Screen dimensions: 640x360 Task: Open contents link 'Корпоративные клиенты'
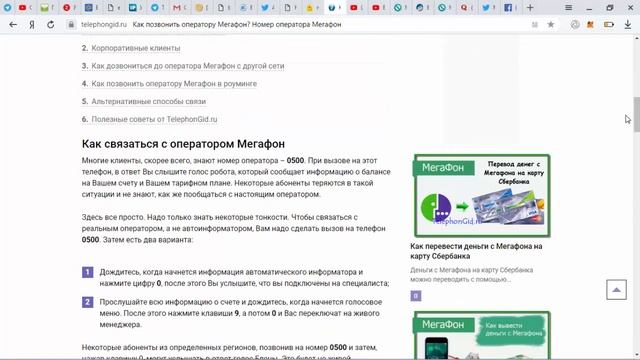(x=136, y=48)
